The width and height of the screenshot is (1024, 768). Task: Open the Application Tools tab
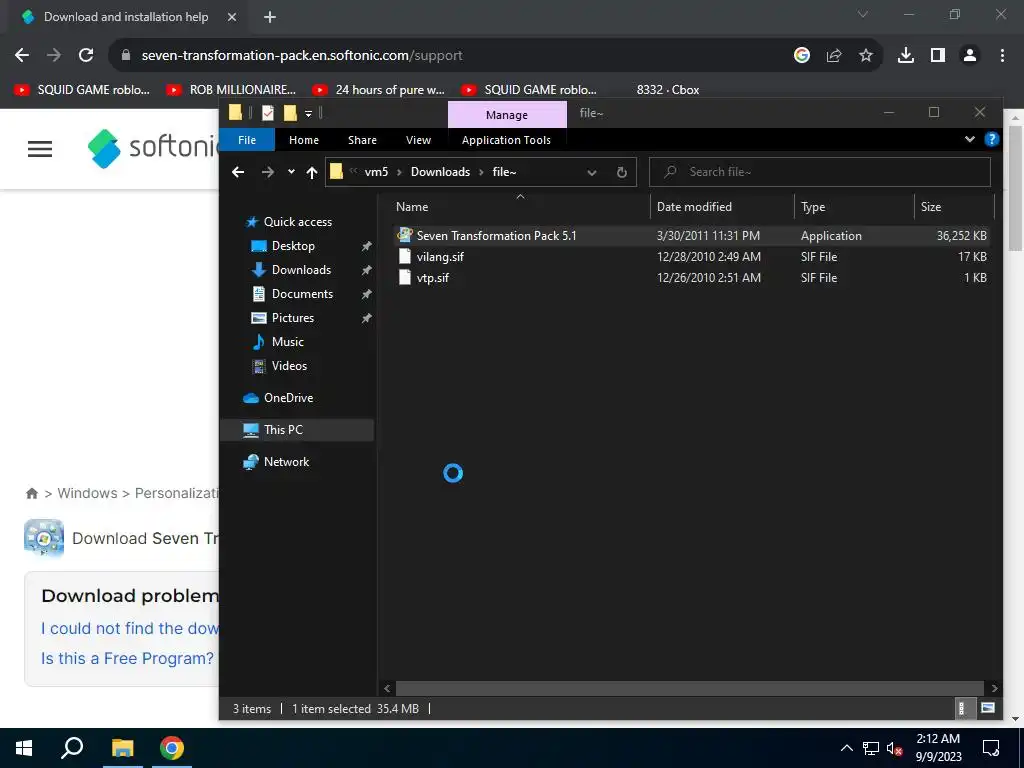(x=506, y=140)
